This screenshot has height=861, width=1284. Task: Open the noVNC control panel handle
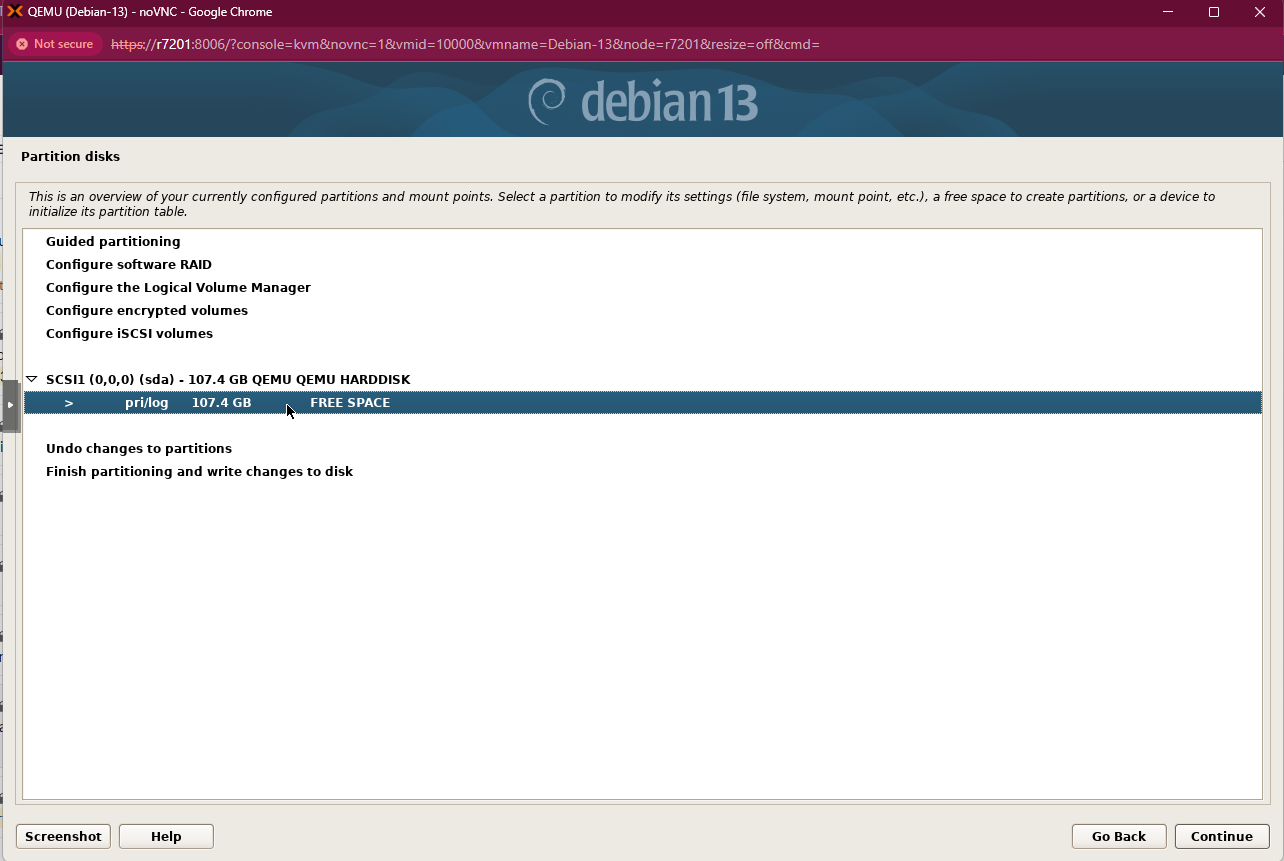[x=10, y=405]
